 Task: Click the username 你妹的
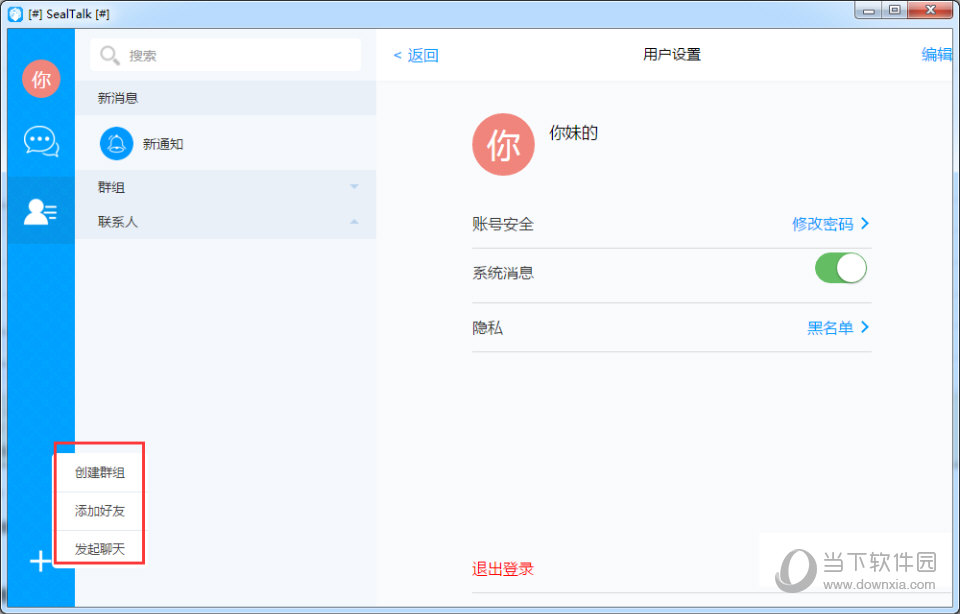tap(573, 133)
